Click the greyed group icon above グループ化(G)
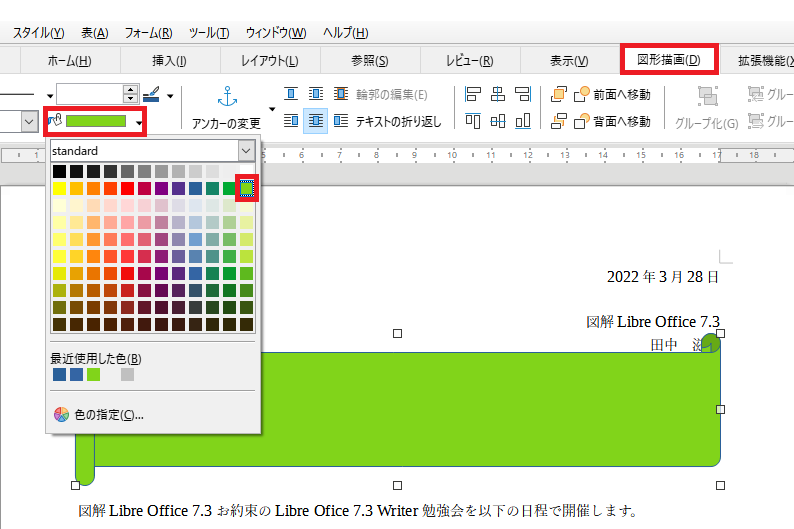 (x=707, y=96)
